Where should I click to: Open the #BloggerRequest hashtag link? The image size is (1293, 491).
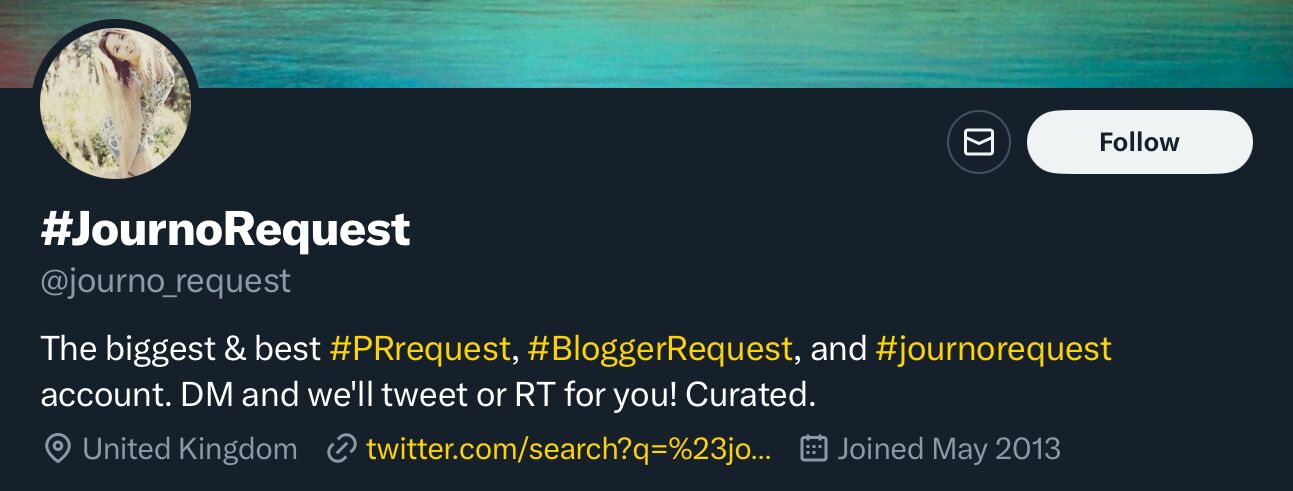click(x=660, y=349)
